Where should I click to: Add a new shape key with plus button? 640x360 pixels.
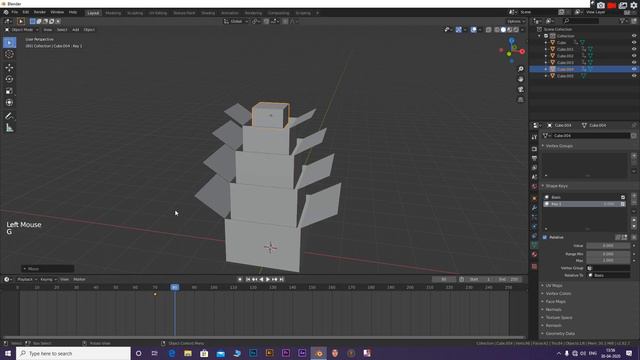point(634,197)
